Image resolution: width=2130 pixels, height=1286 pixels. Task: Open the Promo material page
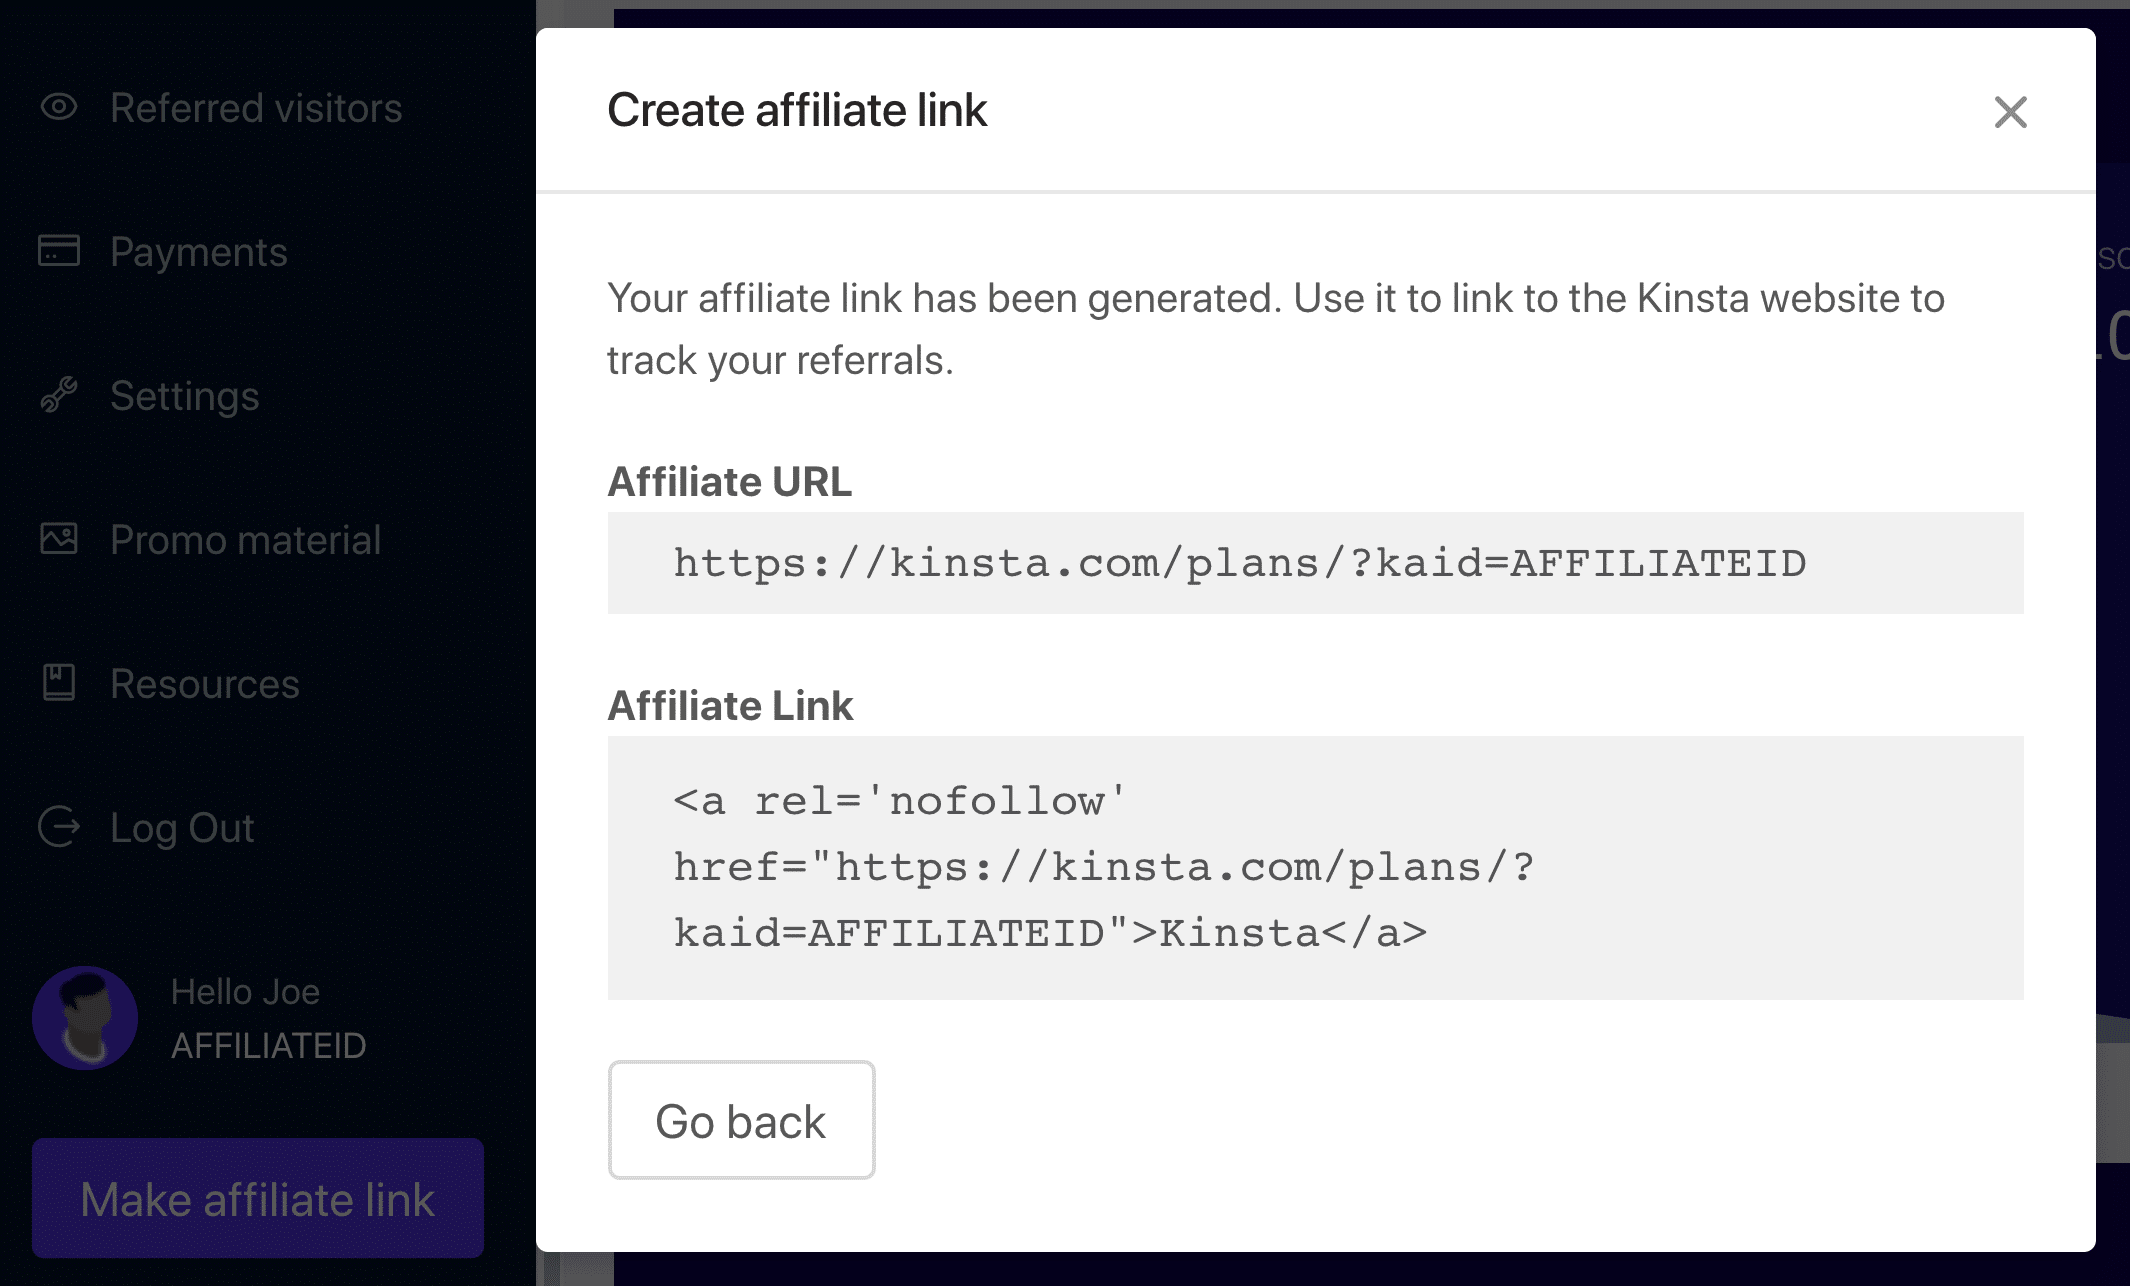pyautogui.click(x=246, y=540)
